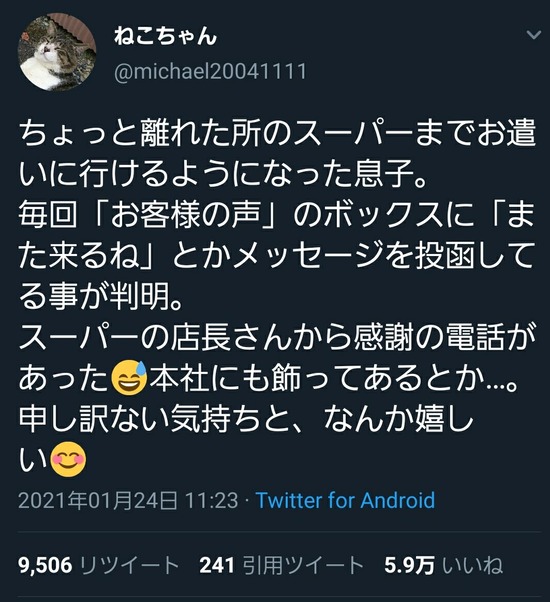Viewport: 550px width, 602px height.
Task: Click the 241 quote tweet number
Action: point(217,566)
